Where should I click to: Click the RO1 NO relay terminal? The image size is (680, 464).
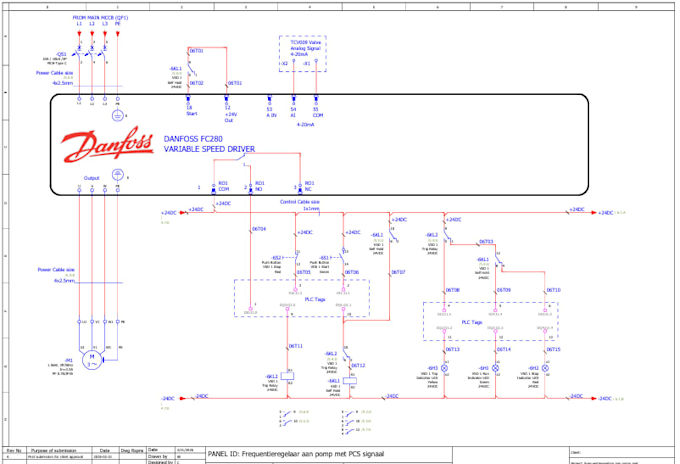coord(250,189)
